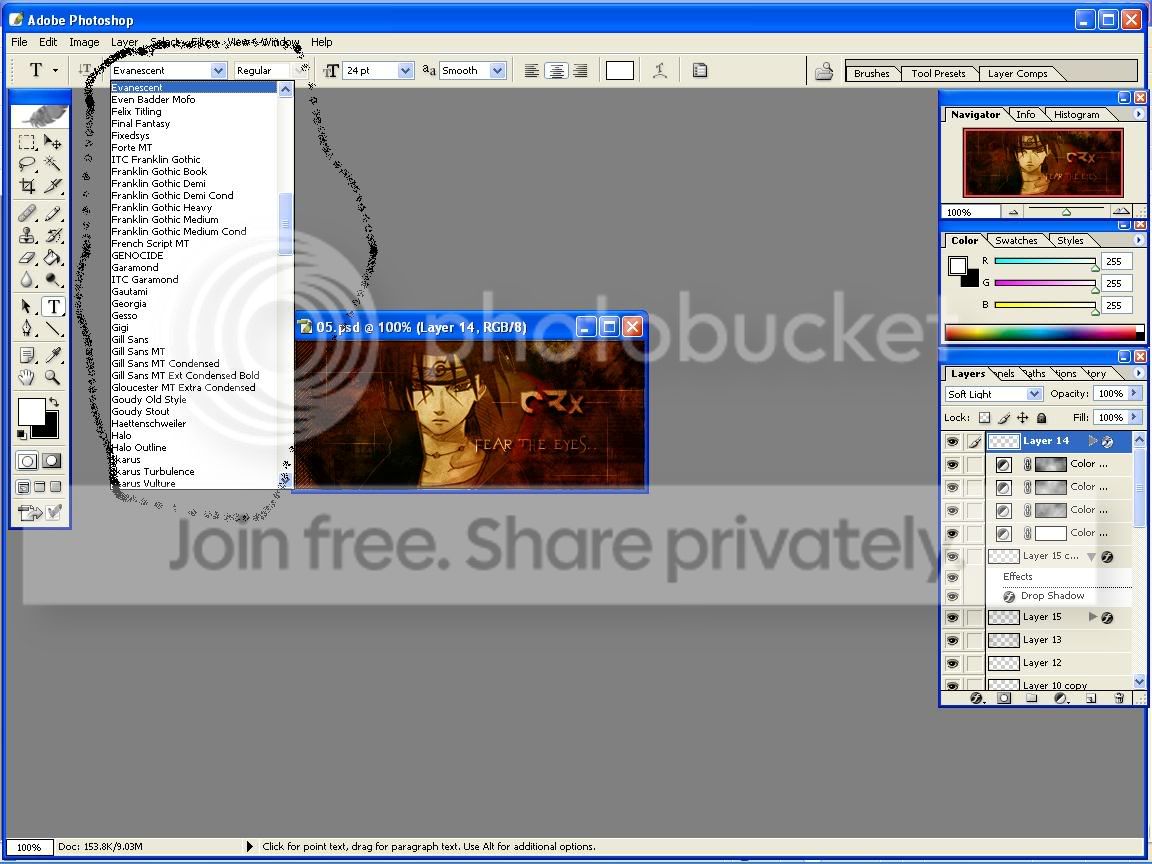Hide Layer 13 with its eye icon
This screenshot has width=1152, height=864.
(952, 641)
